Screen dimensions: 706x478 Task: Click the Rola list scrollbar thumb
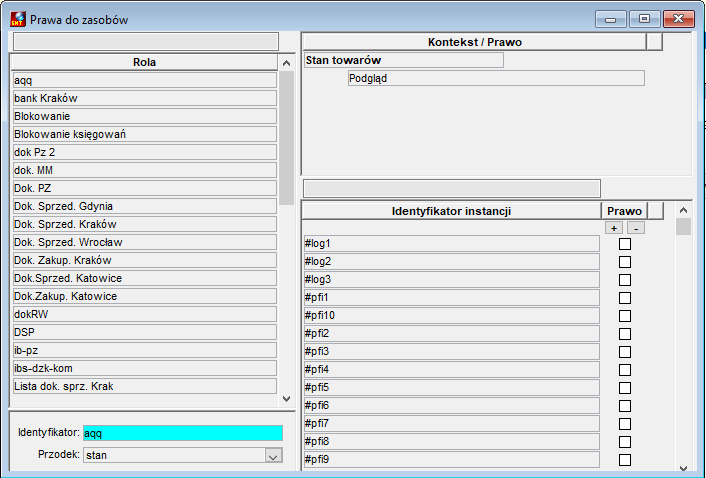(x=286, y=138)
